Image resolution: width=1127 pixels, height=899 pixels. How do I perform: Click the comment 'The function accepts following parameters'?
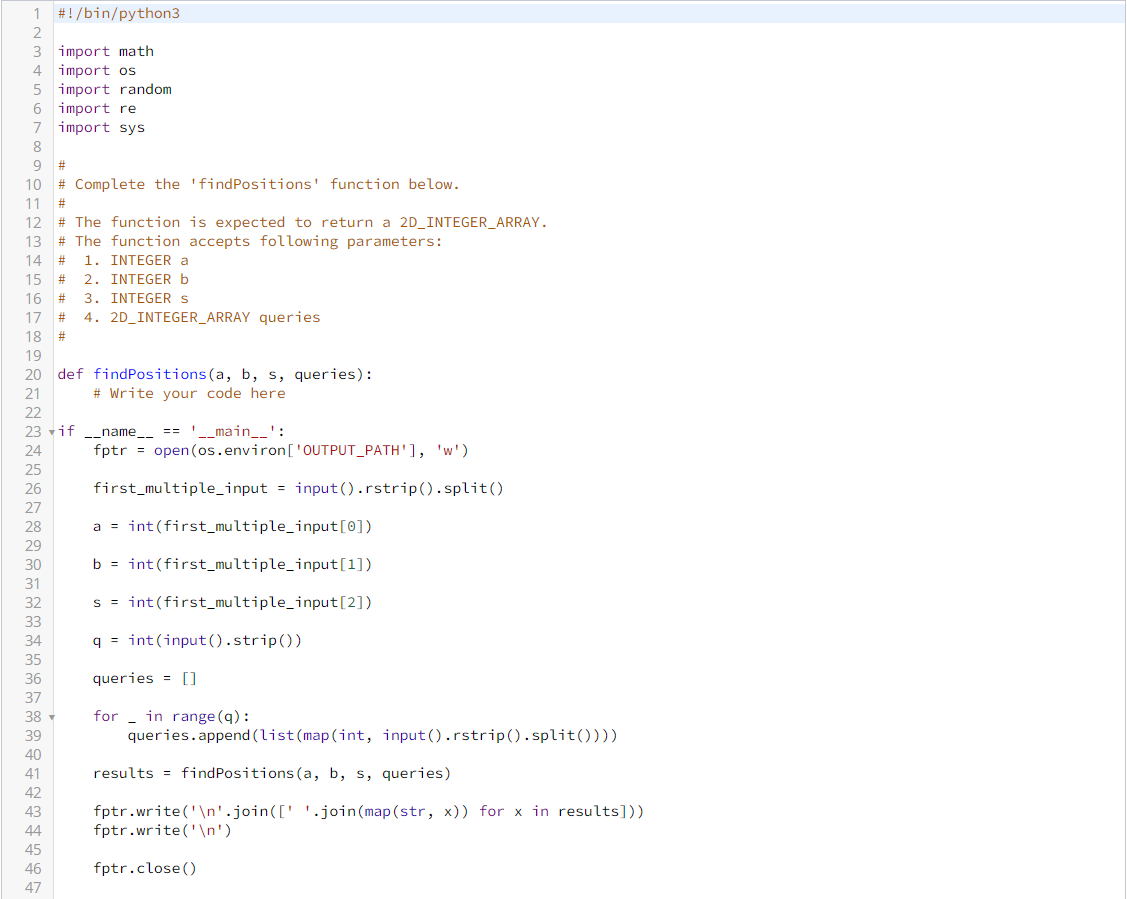click(x=250, y=241)
